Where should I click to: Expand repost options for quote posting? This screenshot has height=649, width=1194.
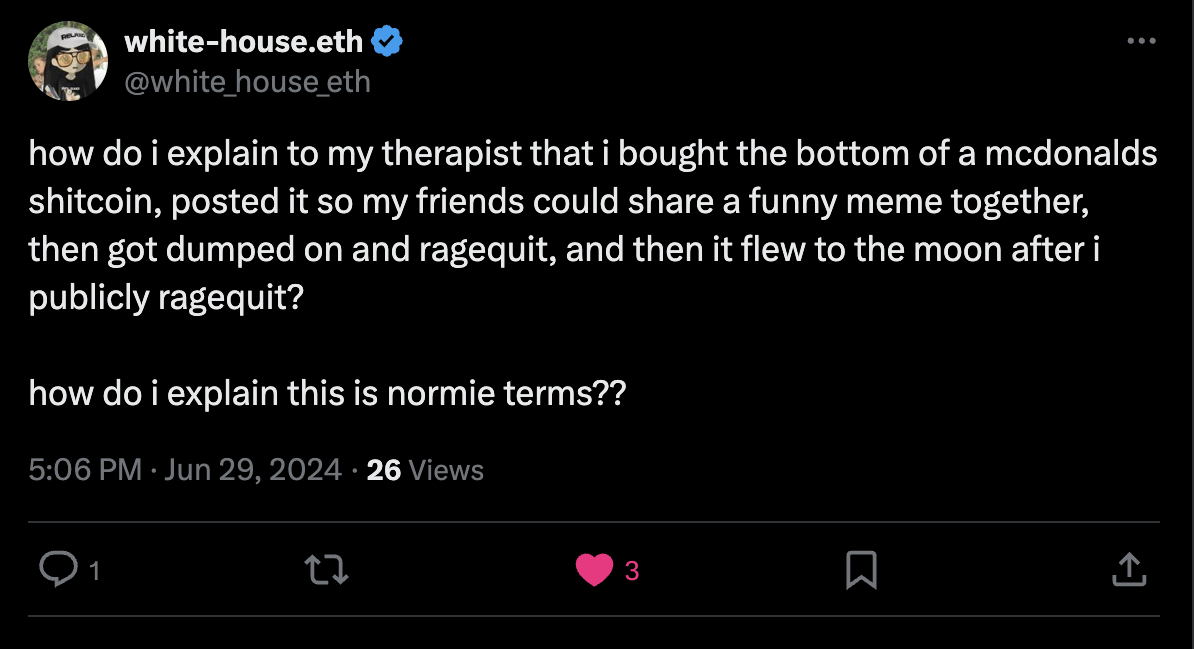tap(326, 569)
